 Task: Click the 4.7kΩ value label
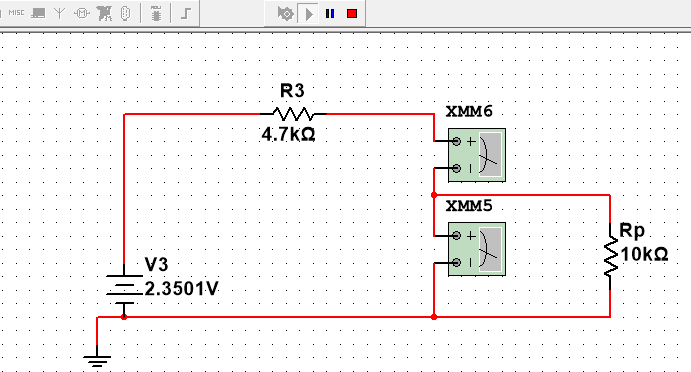tap(289, 134)
